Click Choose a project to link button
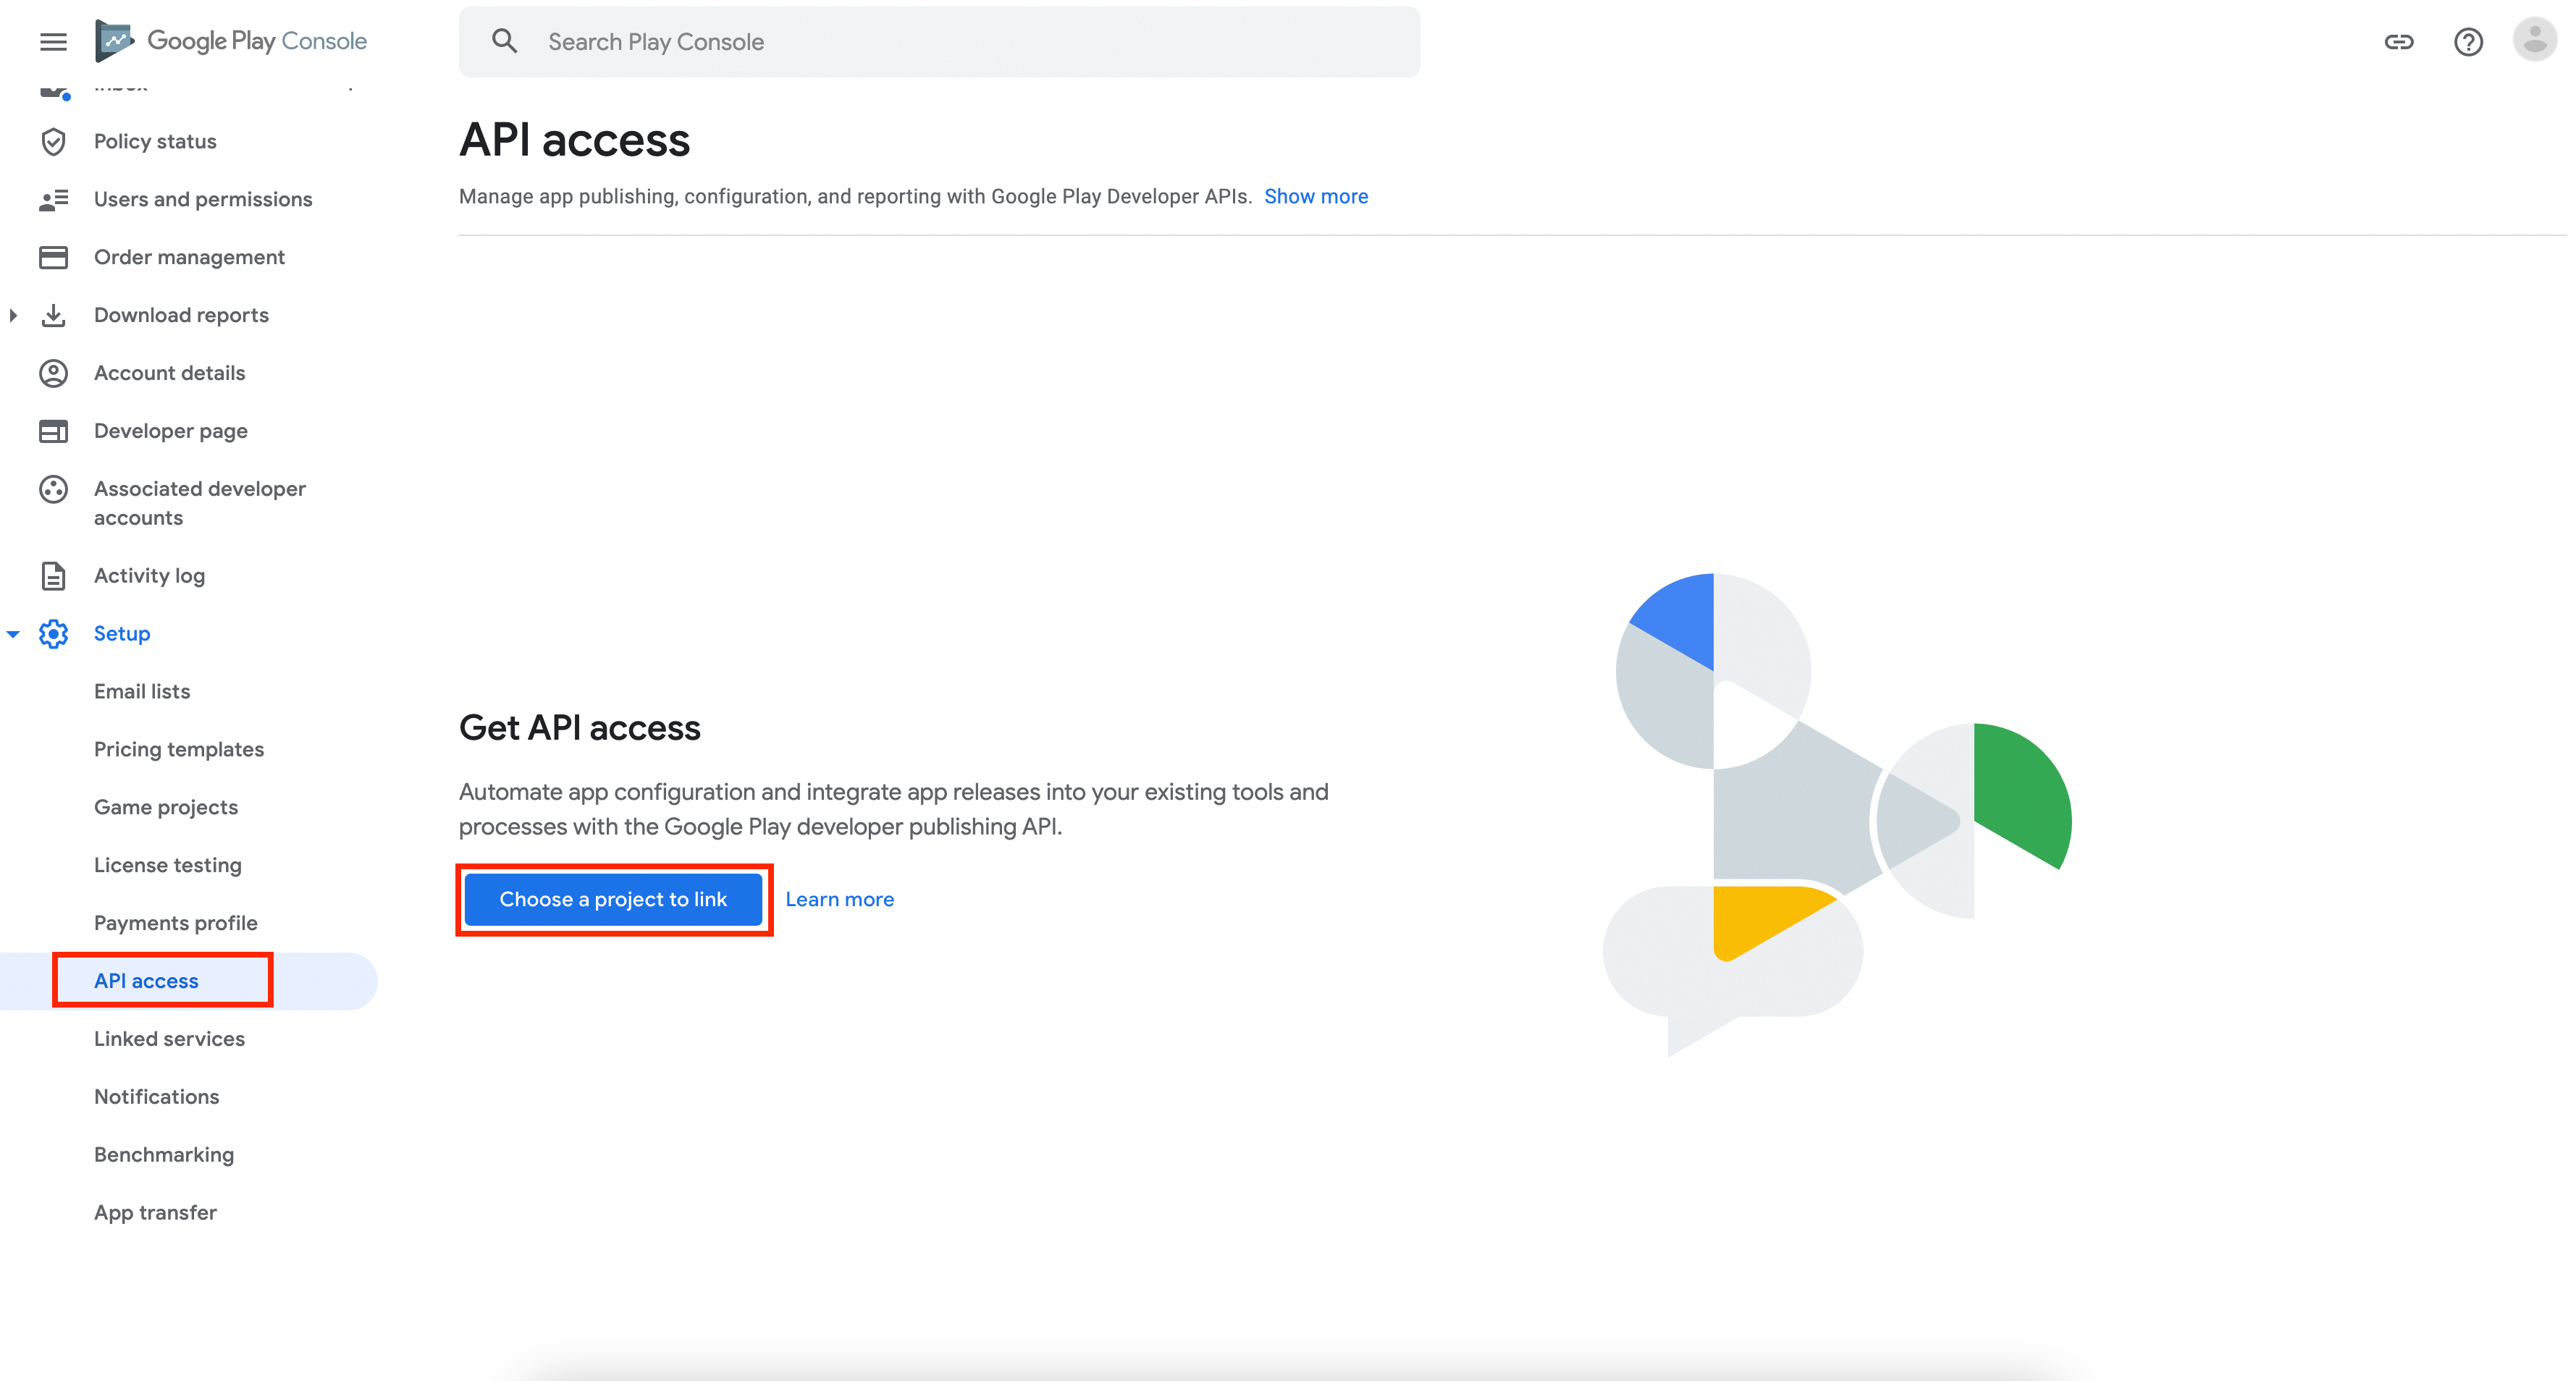Viewport: 2576px width, 1381px height. 613,899
